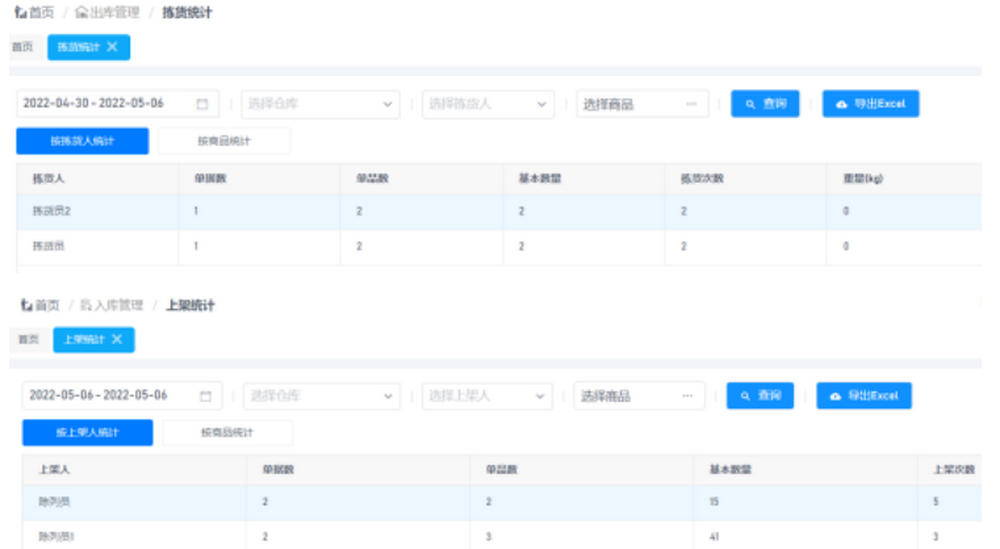Select 按上架人统计 statistics mode
The image size is (1000, 549).
[87, 433]
